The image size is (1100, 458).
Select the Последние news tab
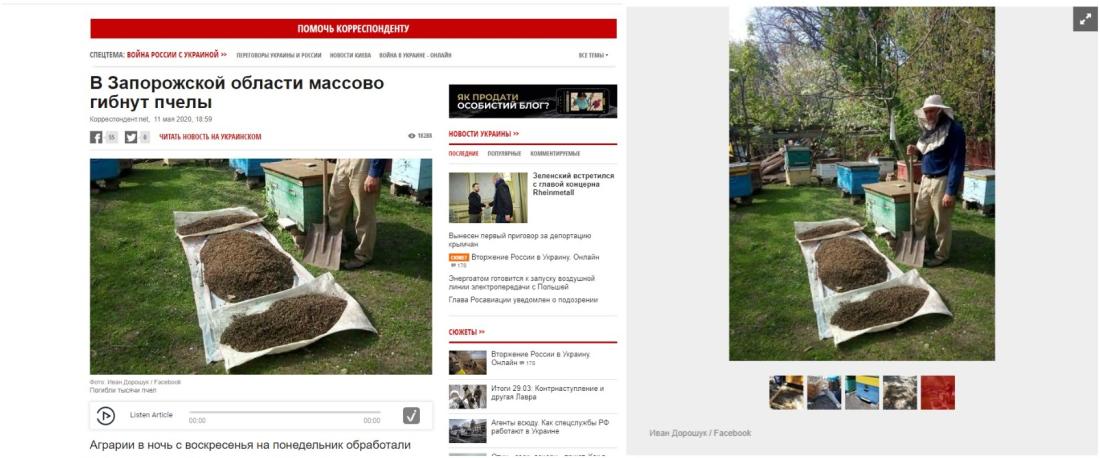(464, 154)
